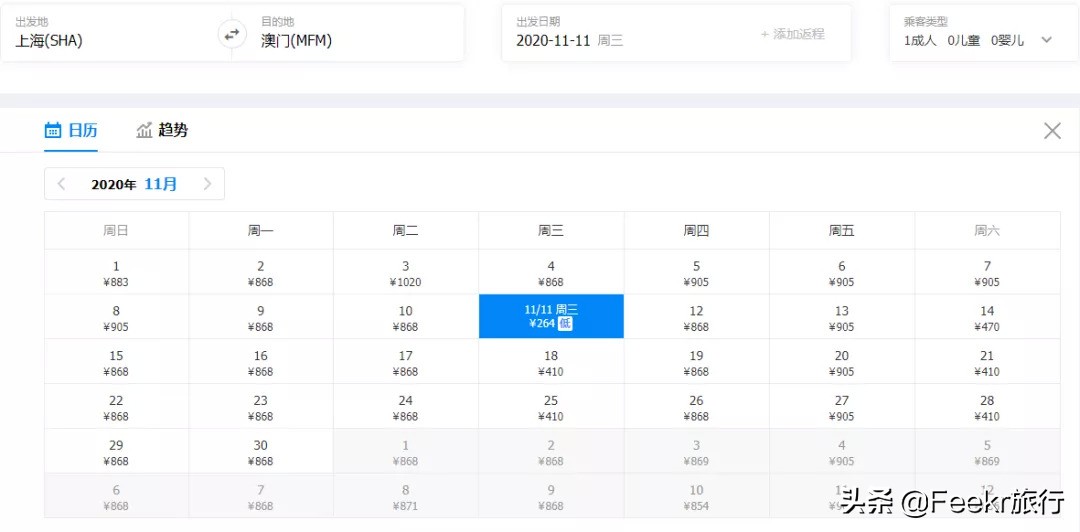Select November 16 priced ¥868
The height and width of the screenshot is (532, 1080).
click(261, 362)
